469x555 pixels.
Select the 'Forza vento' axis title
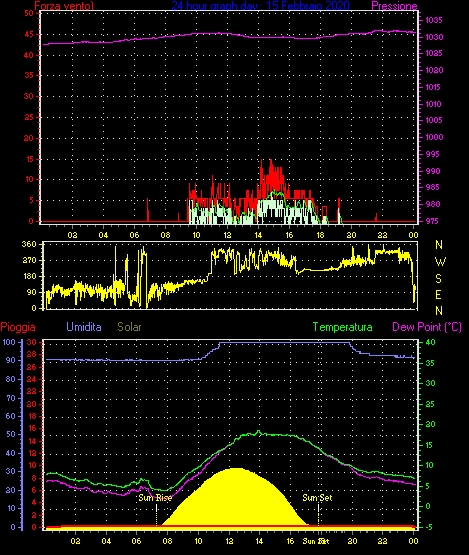coord(64,6)
